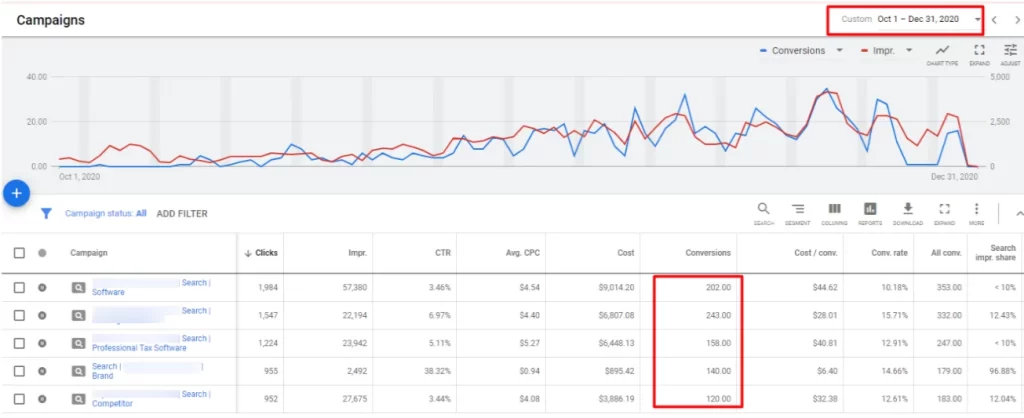Open the Reports icon
Screen dimensions: 1024x418
pyautogui.click(x=870, y=212)
